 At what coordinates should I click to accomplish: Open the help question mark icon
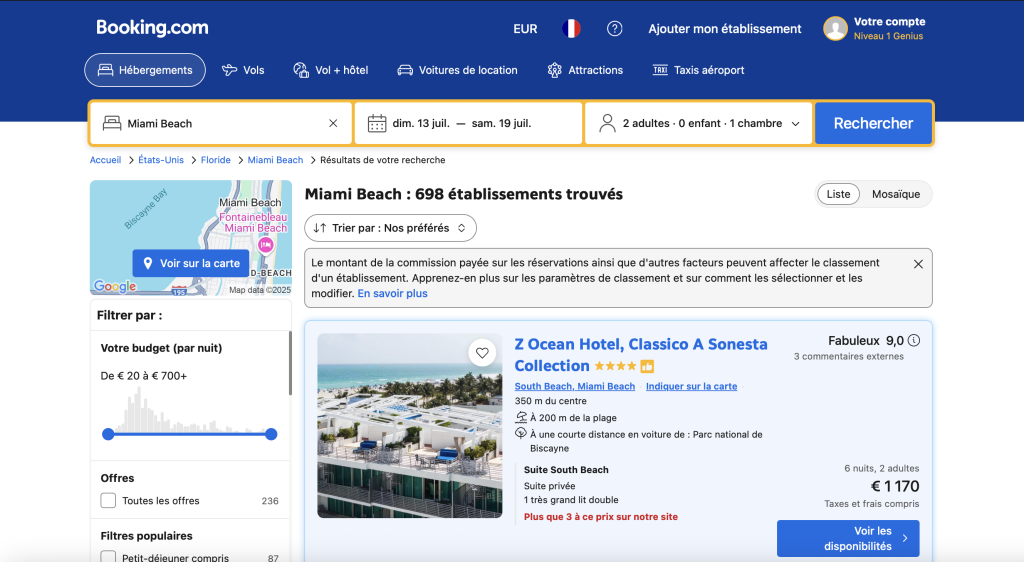615,29
